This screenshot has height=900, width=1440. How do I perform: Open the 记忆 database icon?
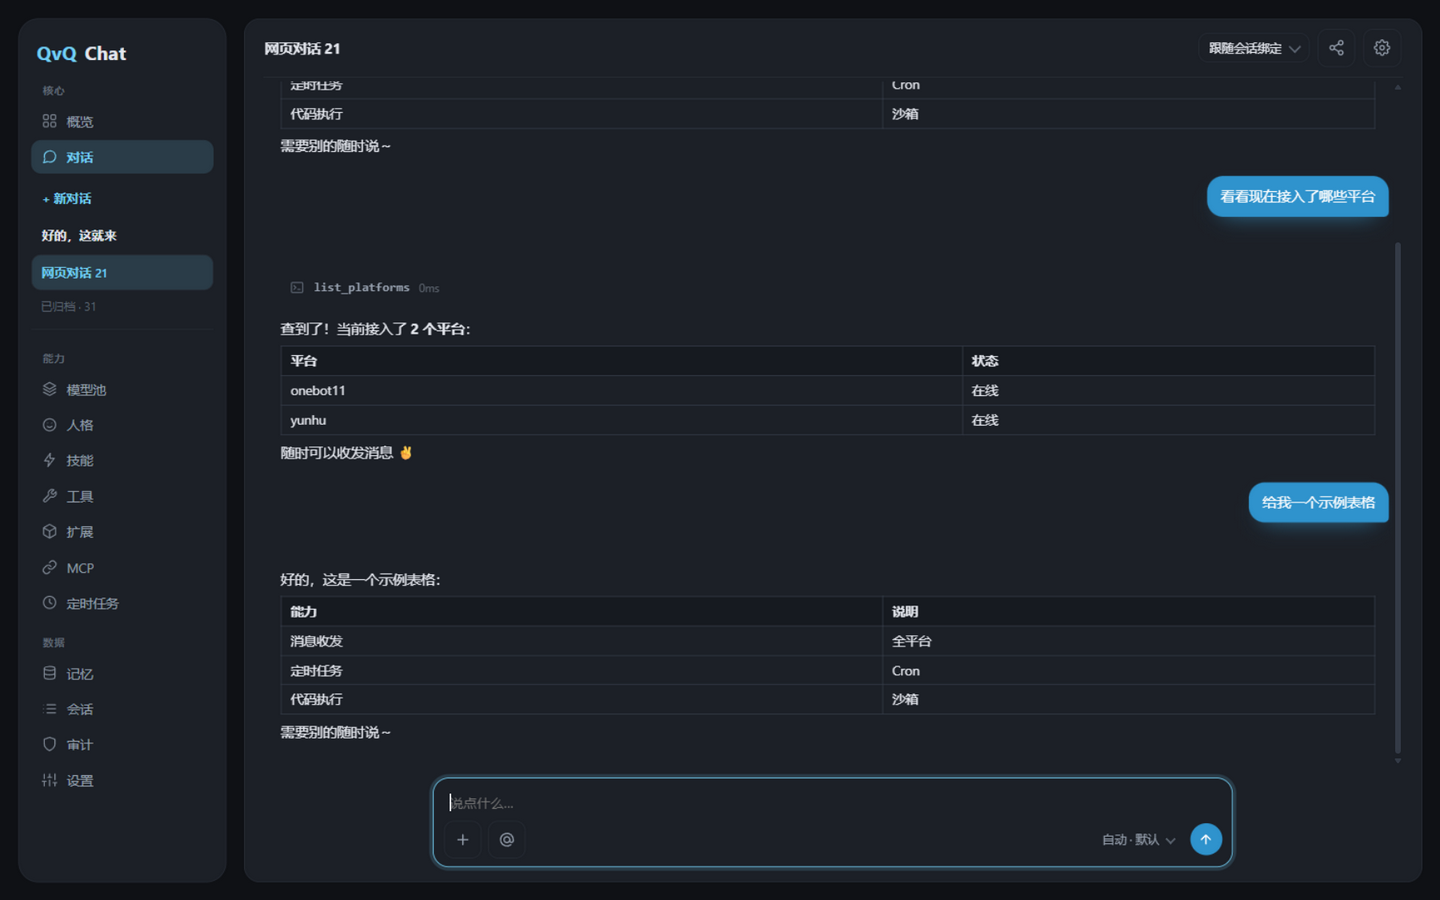[x=49, y=673]
